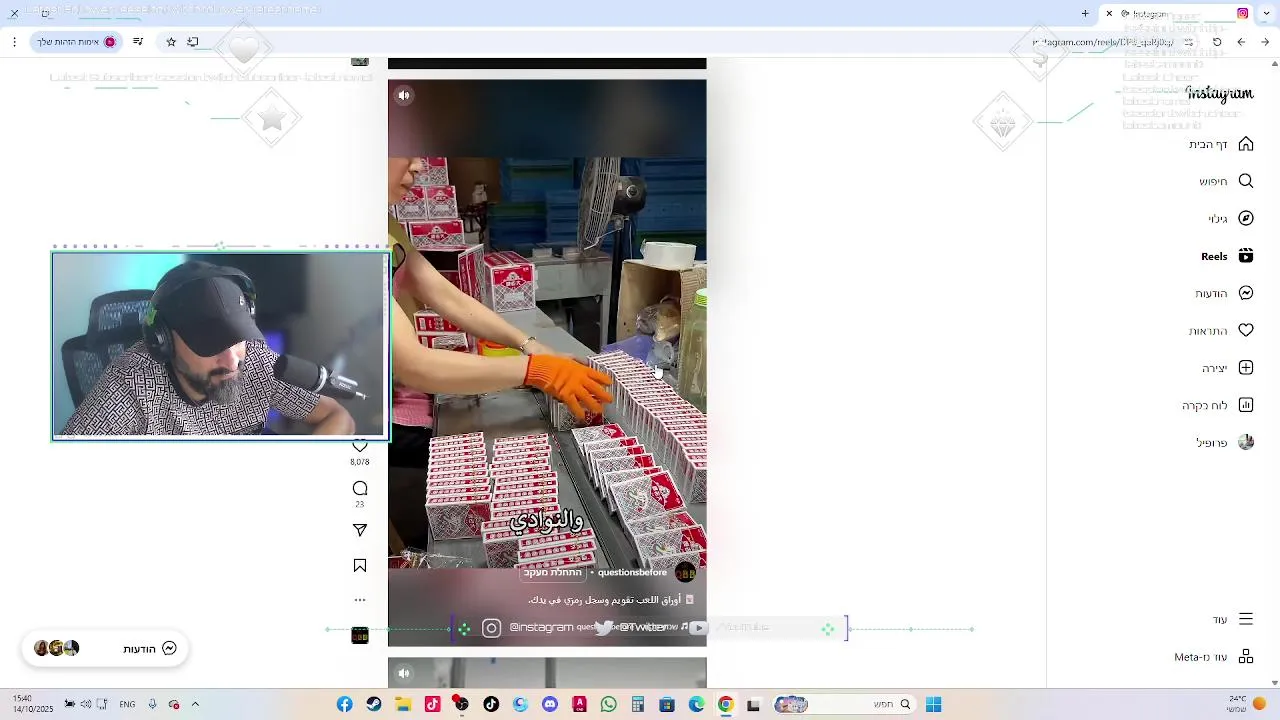Toggle mute on the next reel below
This screenshot has height=720, width=1280.
point(403,673)
